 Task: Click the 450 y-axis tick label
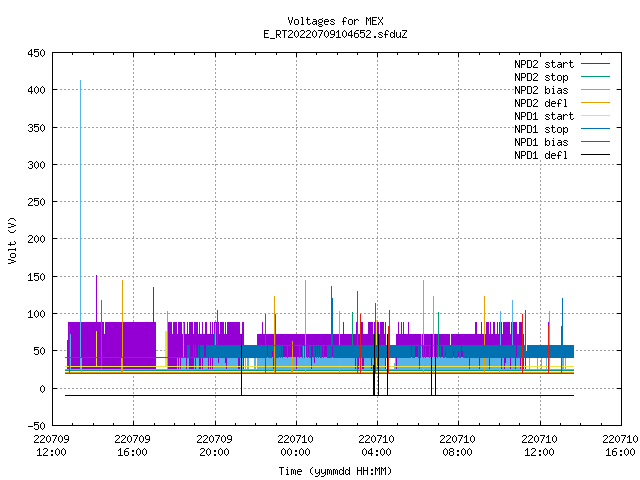(36, 53)
